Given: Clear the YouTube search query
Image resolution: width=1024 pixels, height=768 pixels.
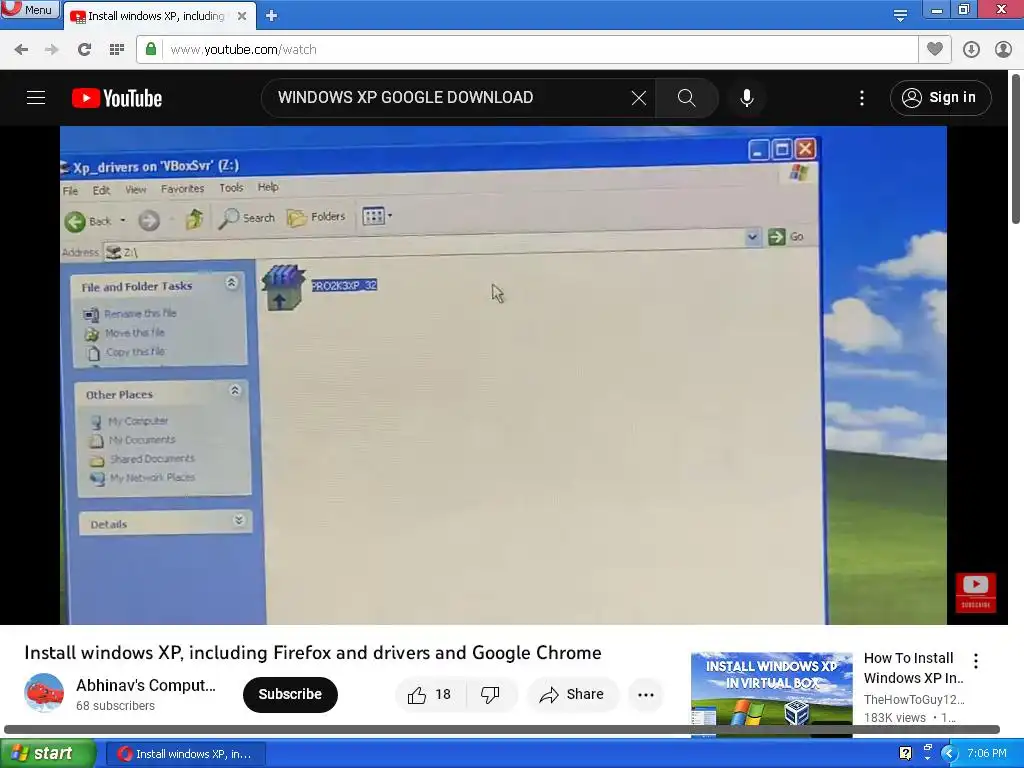Looking at the screenshot, I should tap(639, 98).
